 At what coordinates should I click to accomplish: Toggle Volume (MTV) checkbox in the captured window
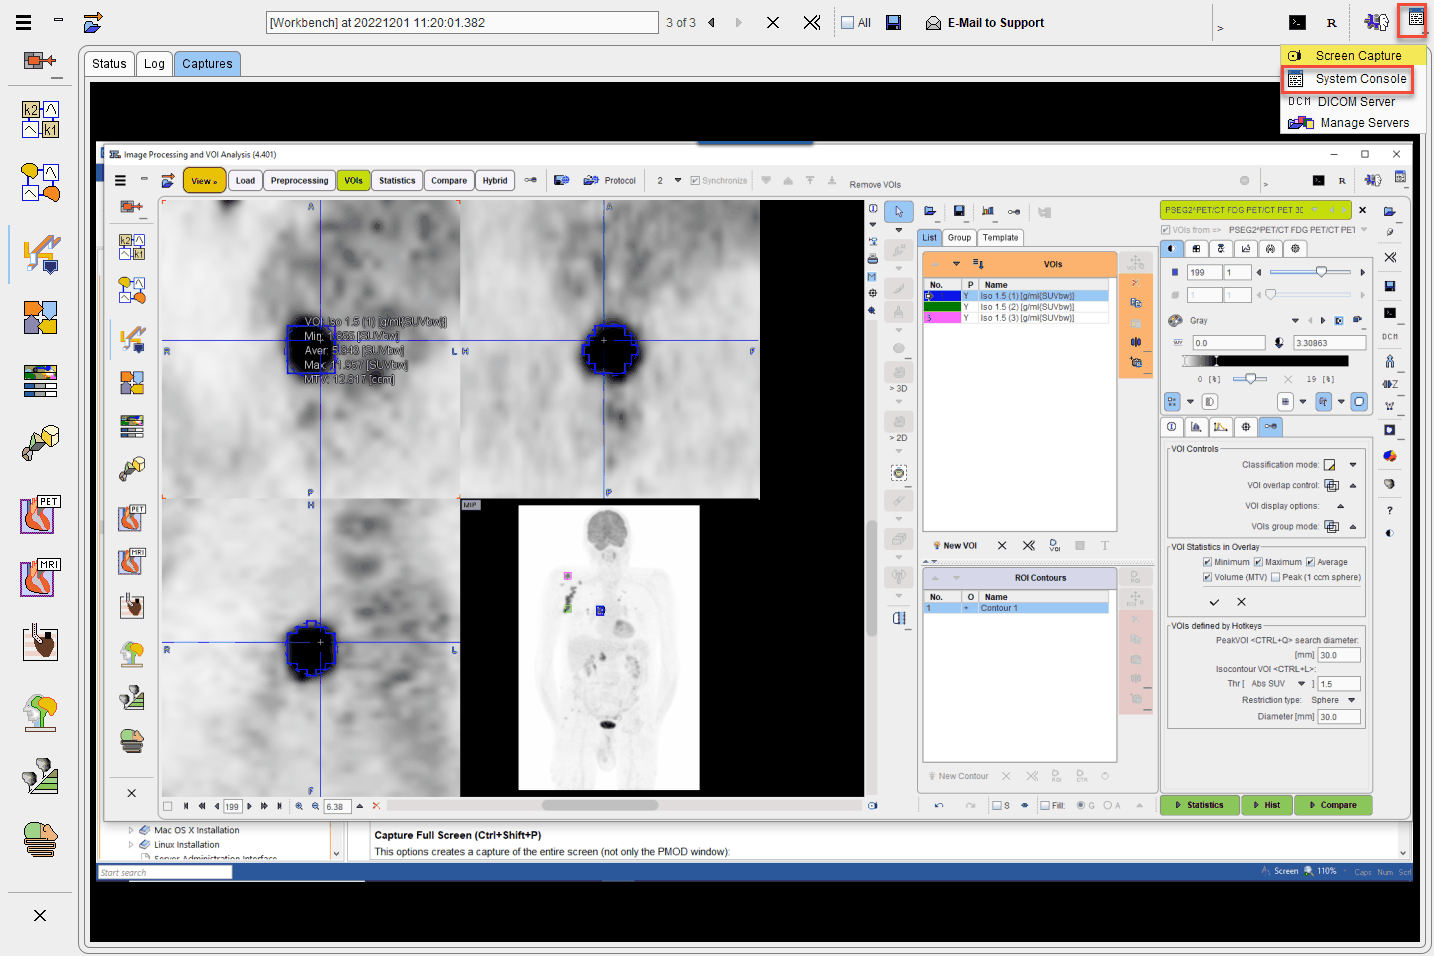pyautogui.click(x=1208, y=577)
